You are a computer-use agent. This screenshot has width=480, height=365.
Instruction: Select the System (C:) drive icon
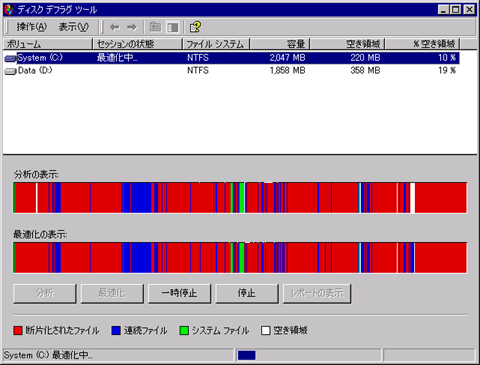tap(10, 59)
